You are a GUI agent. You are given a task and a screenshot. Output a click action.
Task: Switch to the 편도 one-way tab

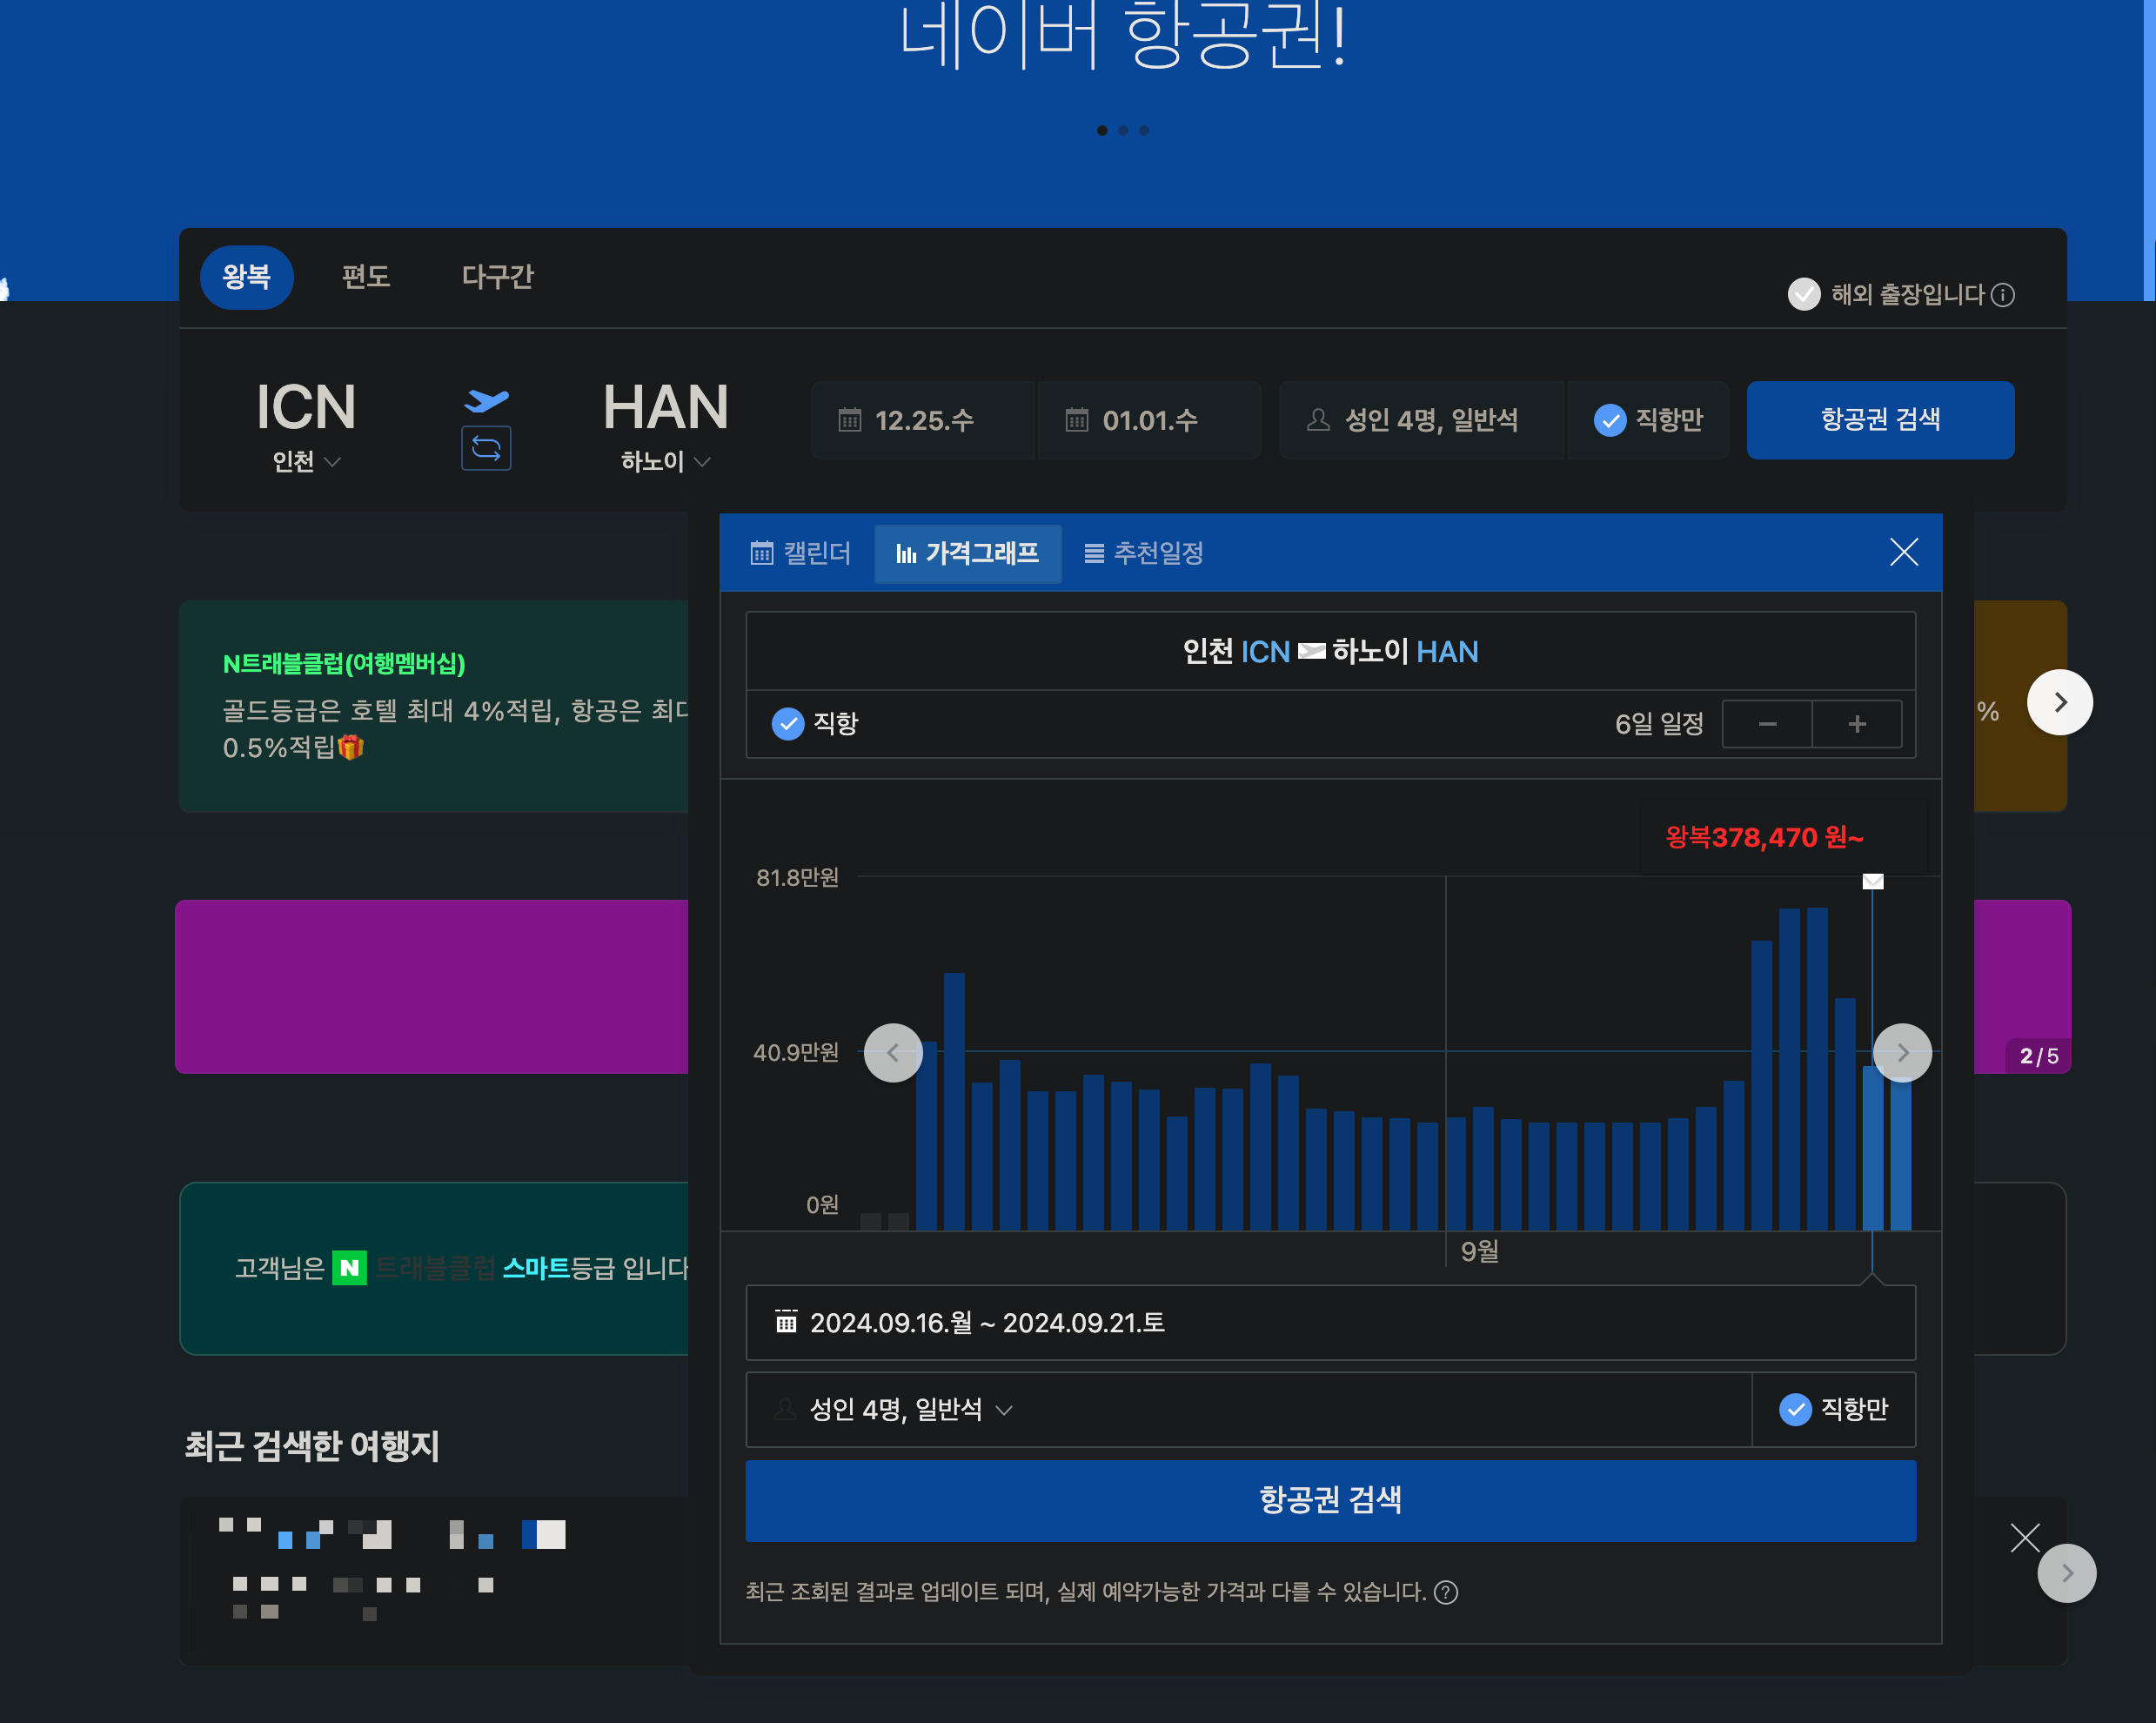[365, 277]
